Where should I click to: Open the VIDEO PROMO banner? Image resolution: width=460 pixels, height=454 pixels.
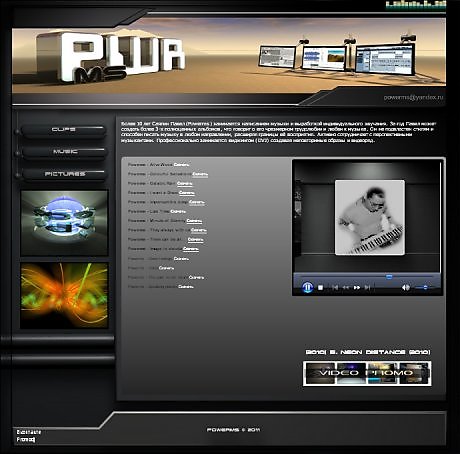367,373
